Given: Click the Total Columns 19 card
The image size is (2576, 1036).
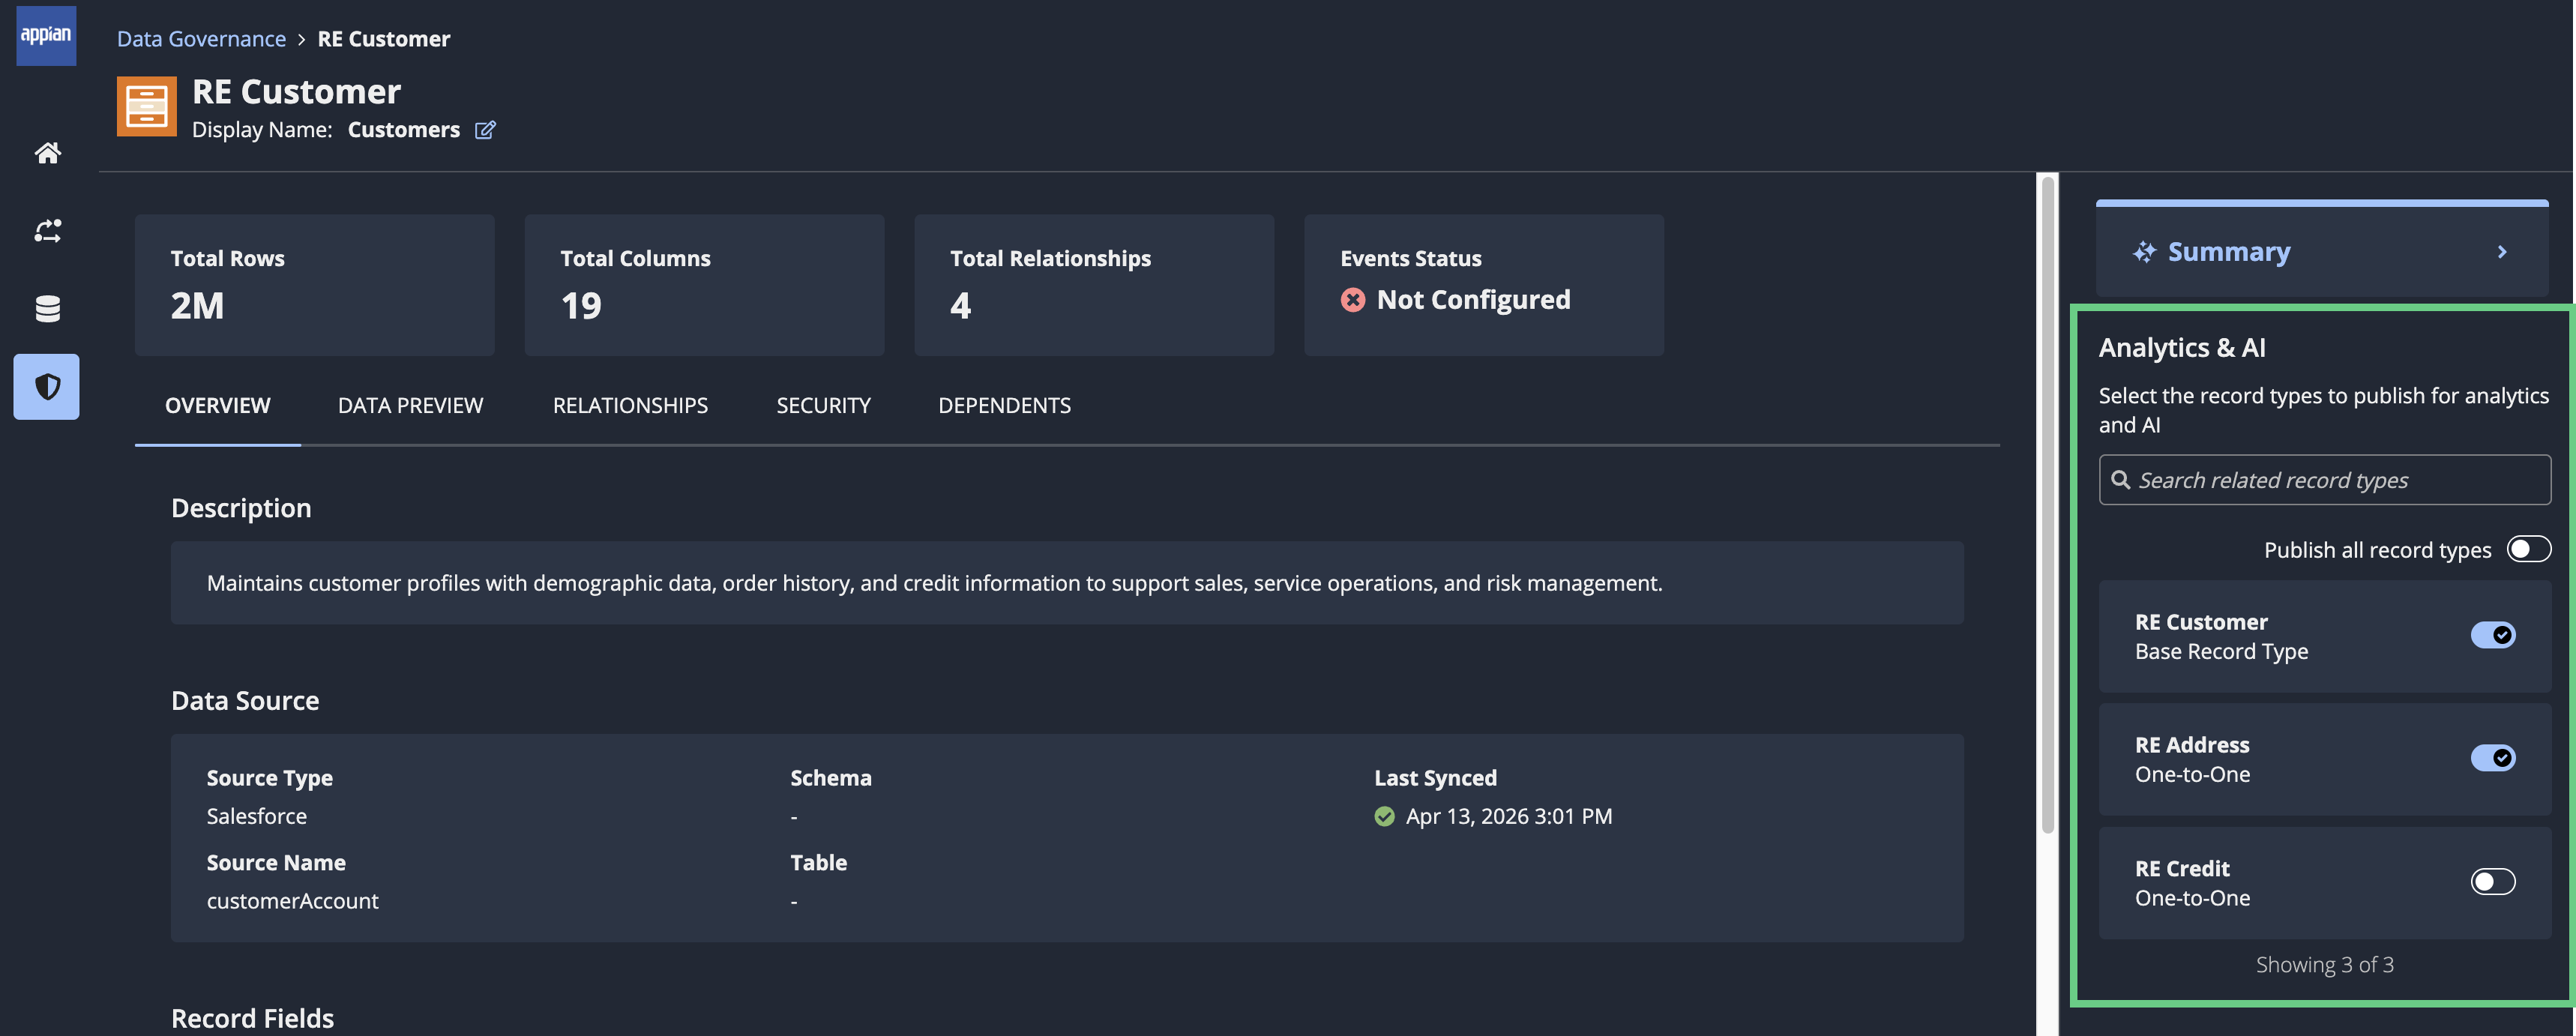Looking at the screenshot, I should pos(704,285).
